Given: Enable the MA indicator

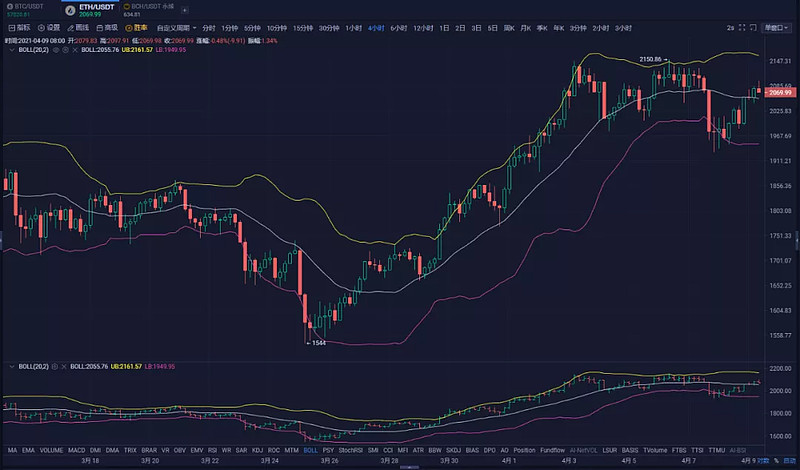Looking at the screenshot, I should tap(12, 450).
